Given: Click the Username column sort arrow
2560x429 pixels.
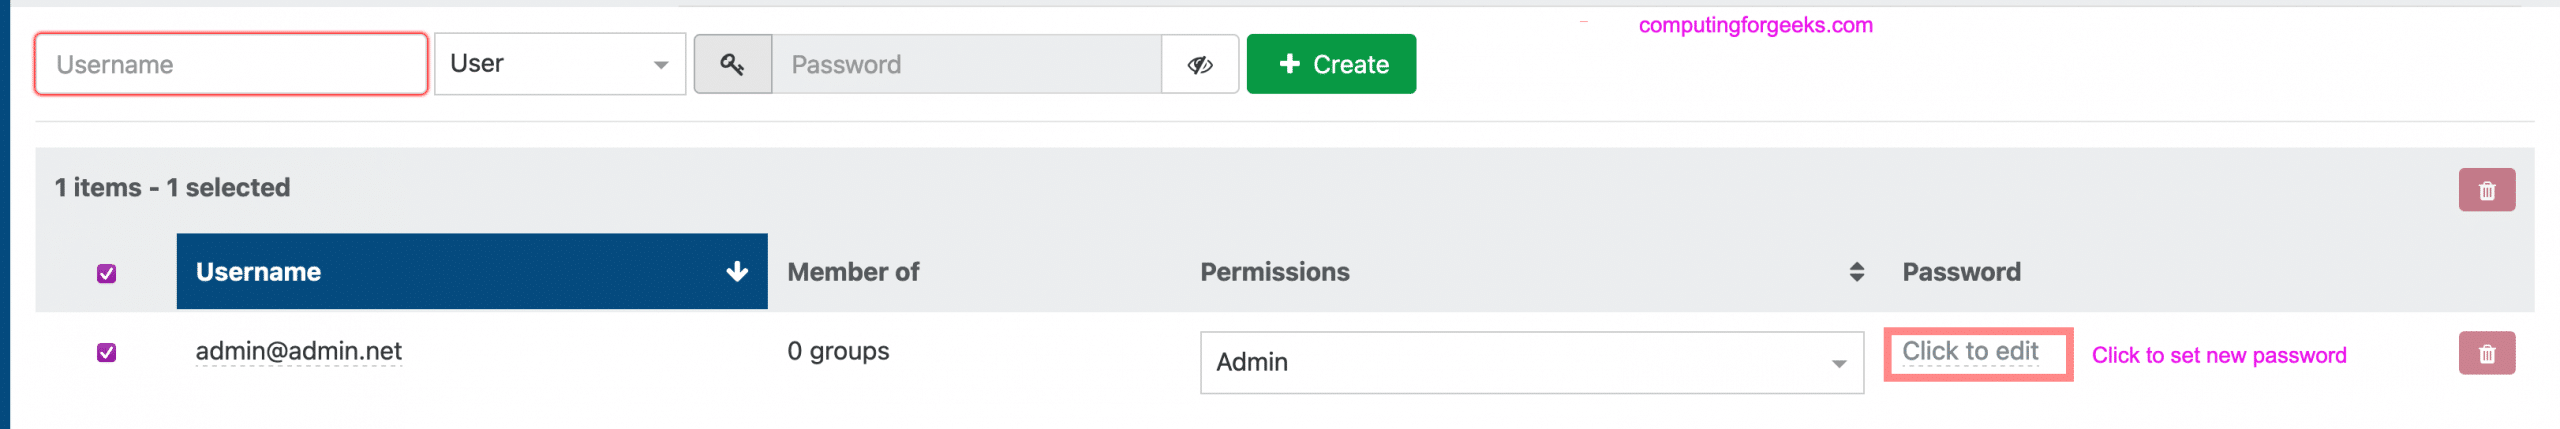Looking at the screenshot, I should 737,271.
